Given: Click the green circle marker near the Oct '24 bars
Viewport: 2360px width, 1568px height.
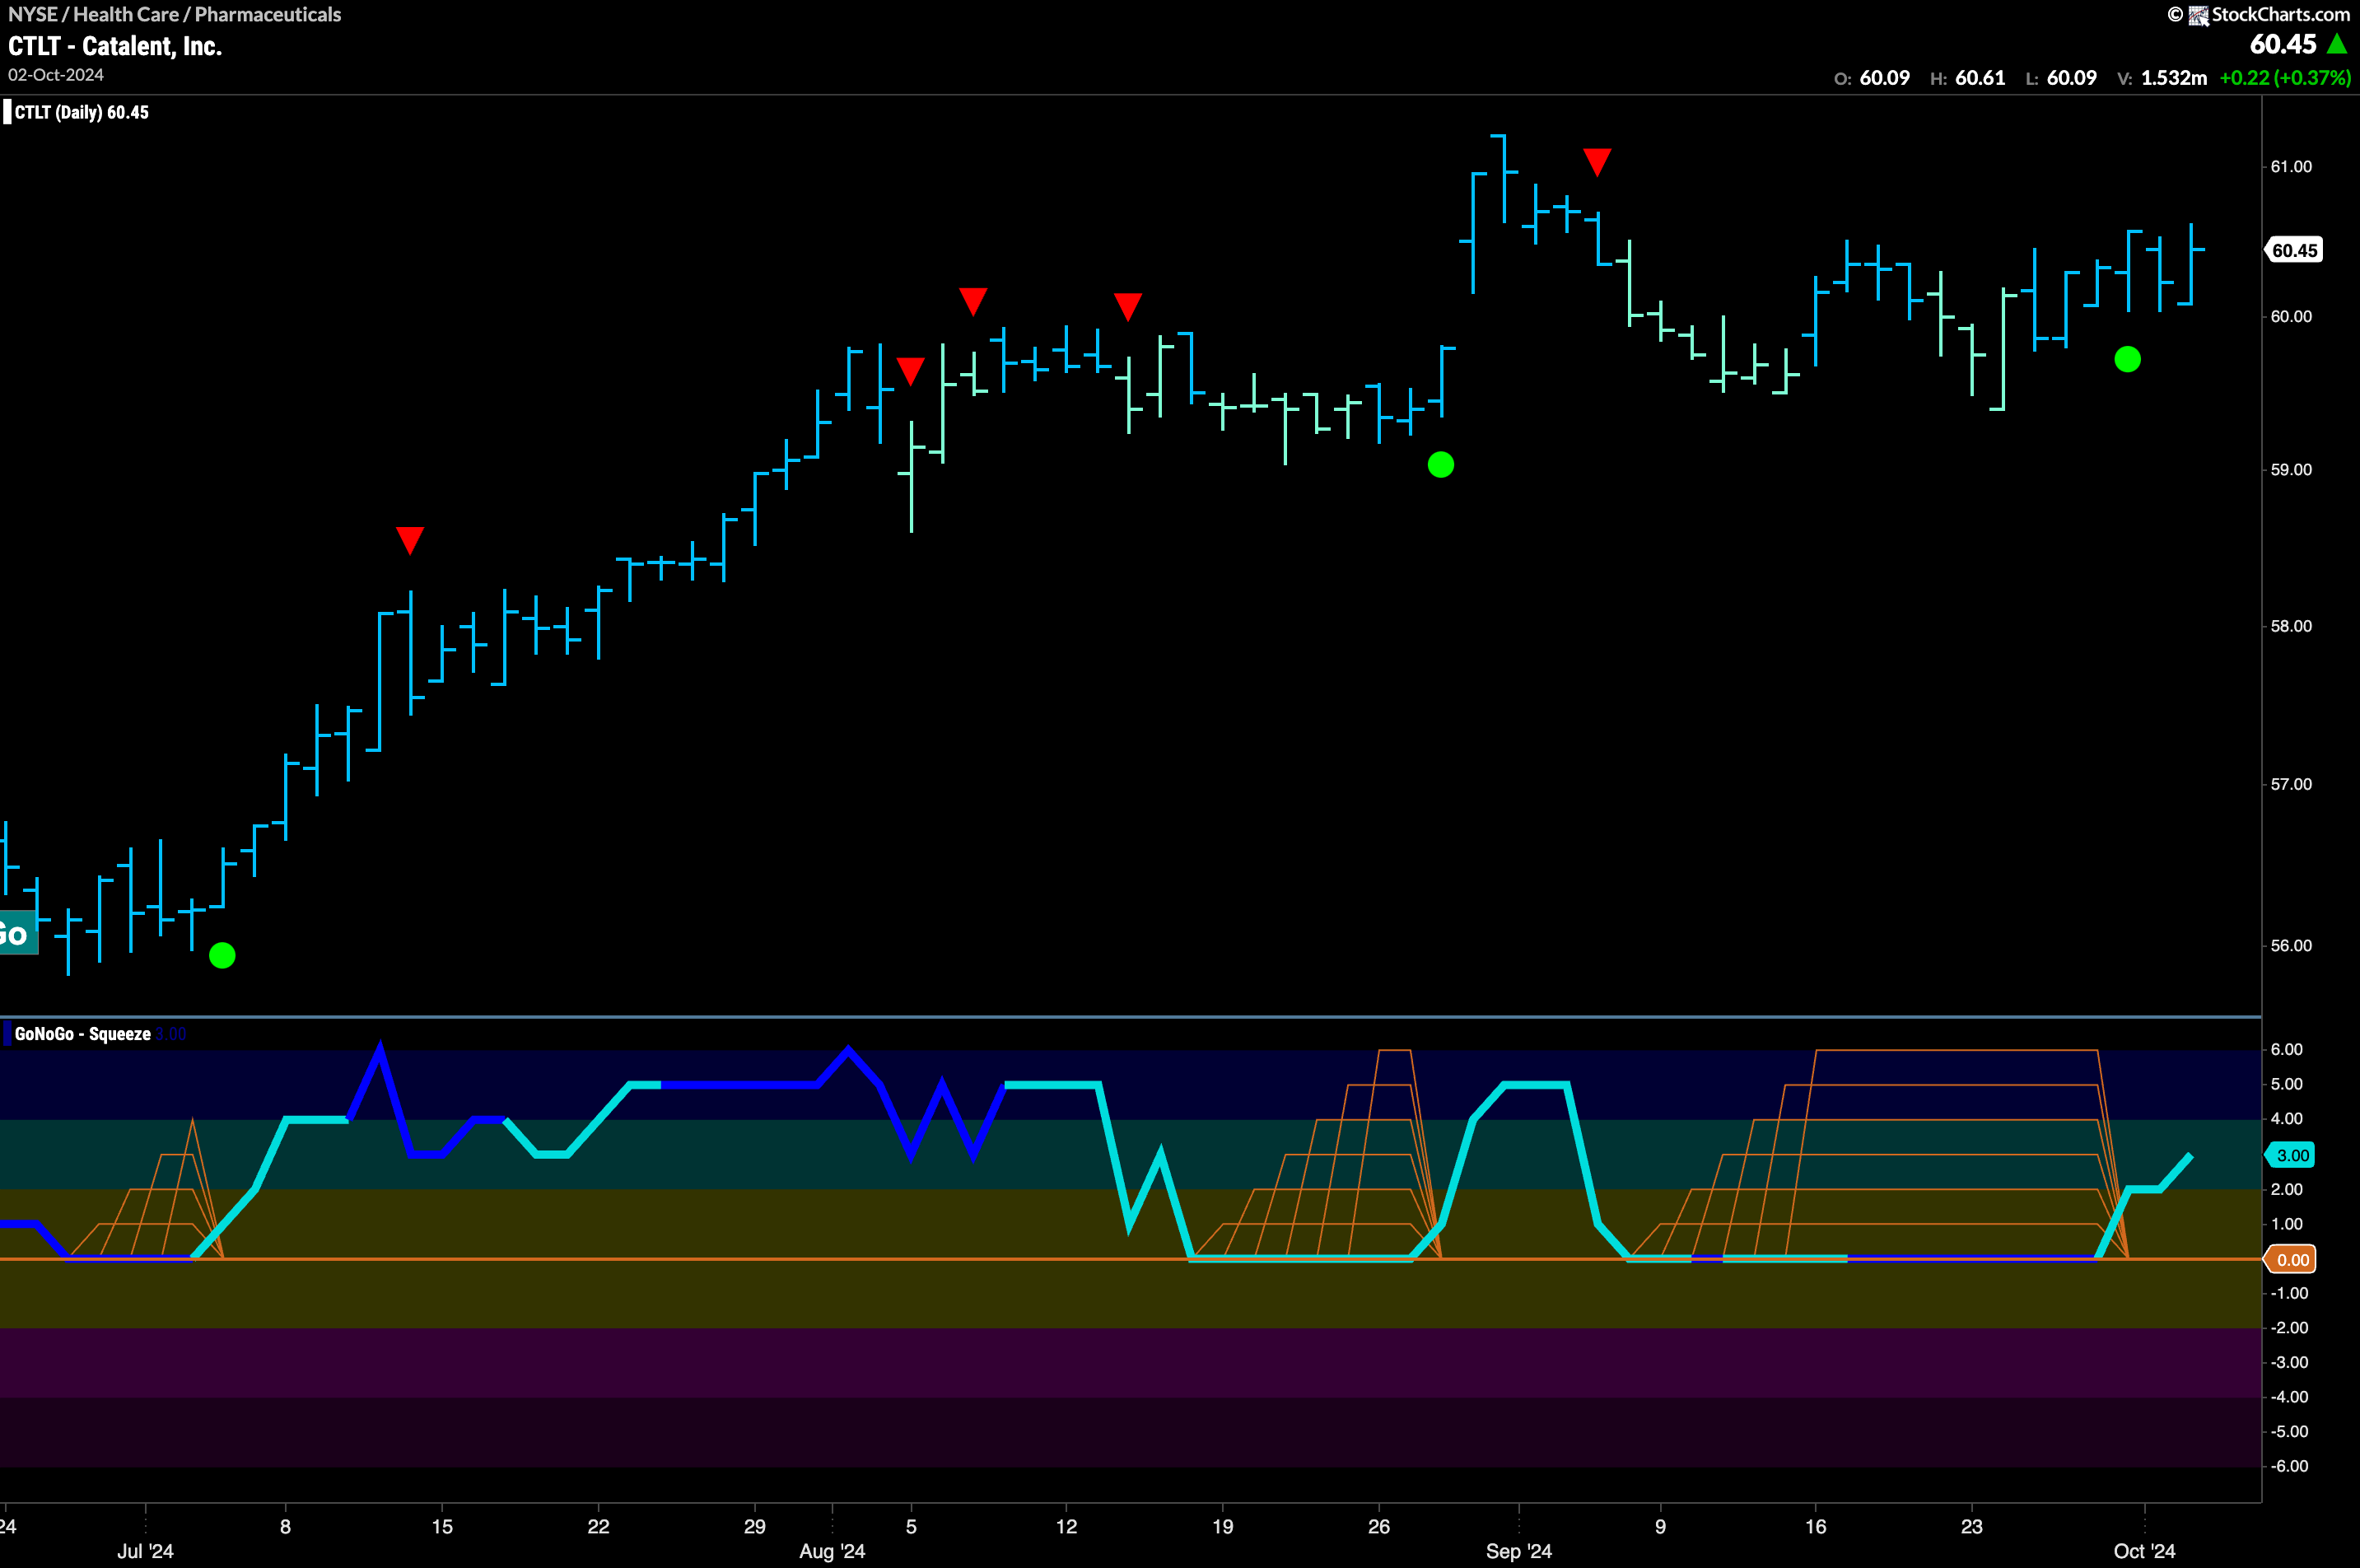Looking at the screenshot, I should pos(2128,359).
